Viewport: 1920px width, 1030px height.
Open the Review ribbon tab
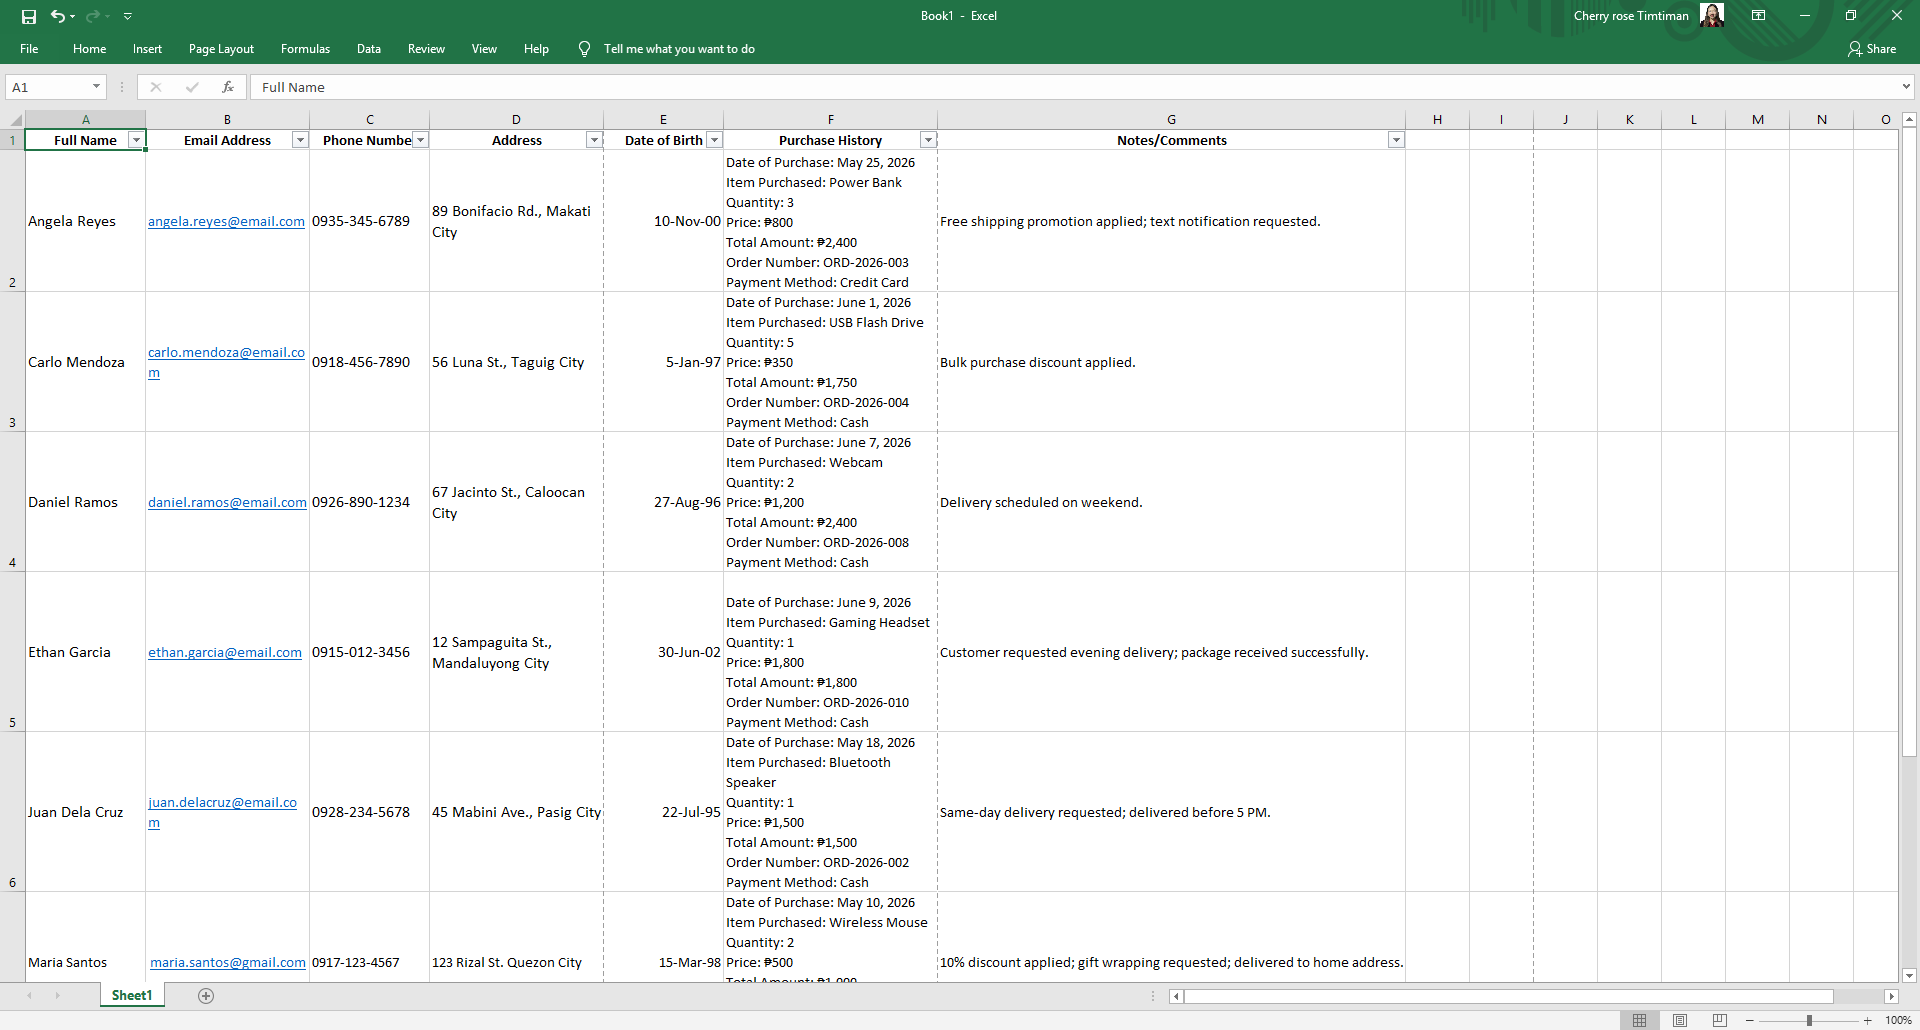tap(426, 49)
